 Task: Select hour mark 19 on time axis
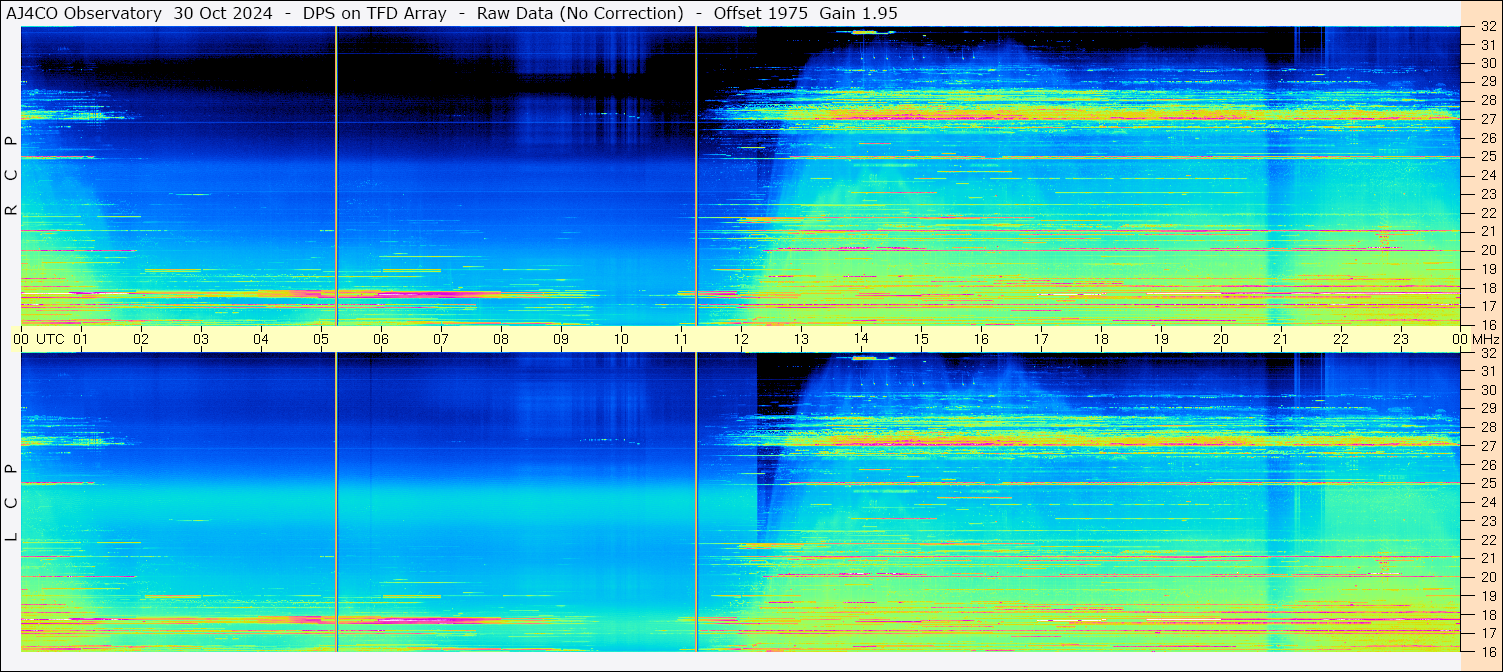[x=1161, y=339]
